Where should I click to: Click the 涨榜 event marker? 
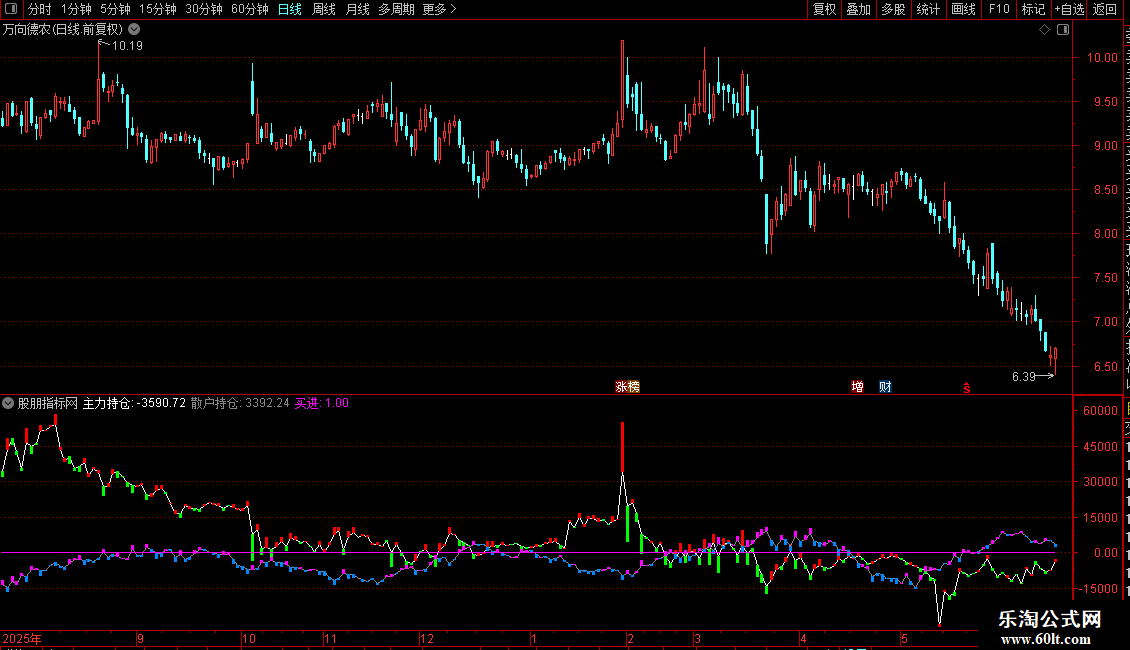[x=627, y=387]
